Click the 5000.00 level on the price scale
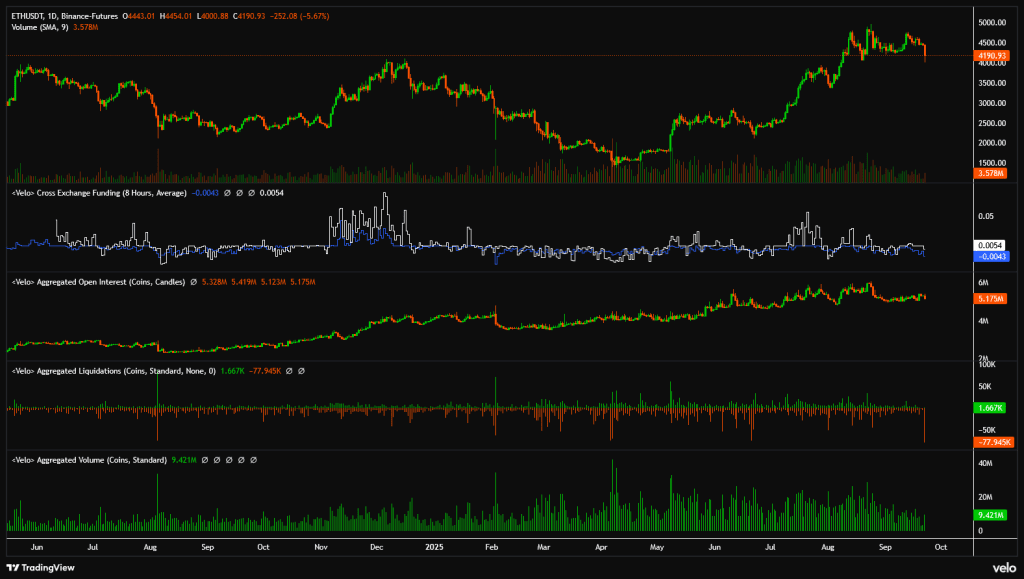 pyautogui.click(x=993, y=22)
